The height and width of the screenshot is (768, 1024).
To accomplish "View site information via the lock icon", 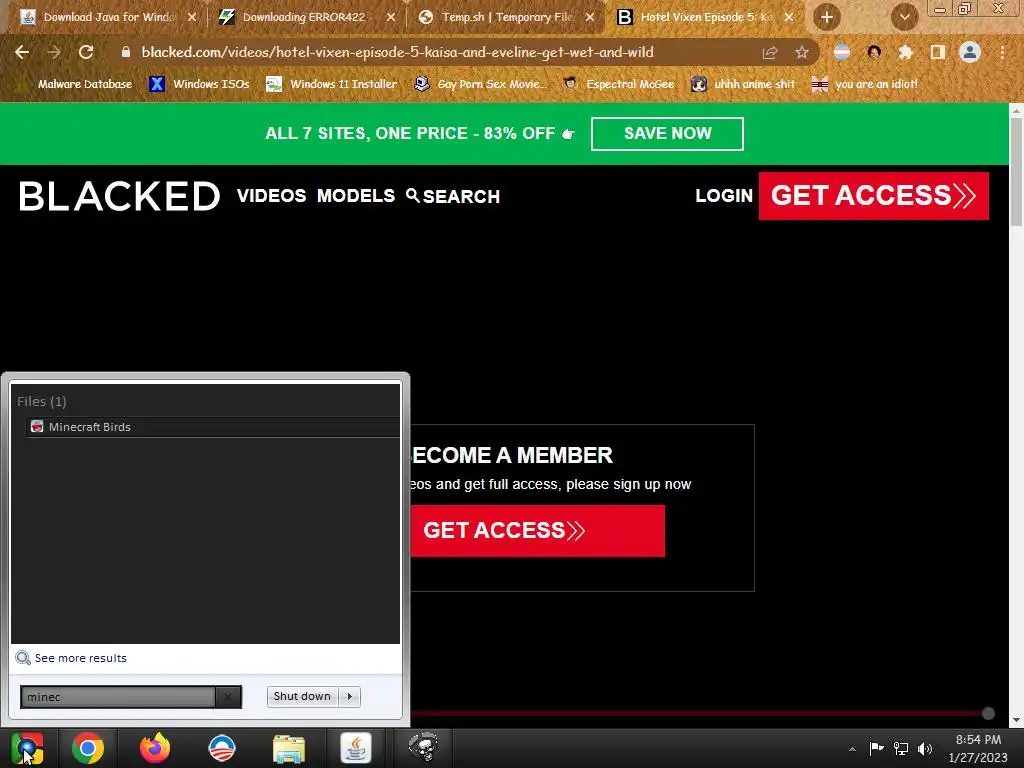I will (x=126, y=52).
